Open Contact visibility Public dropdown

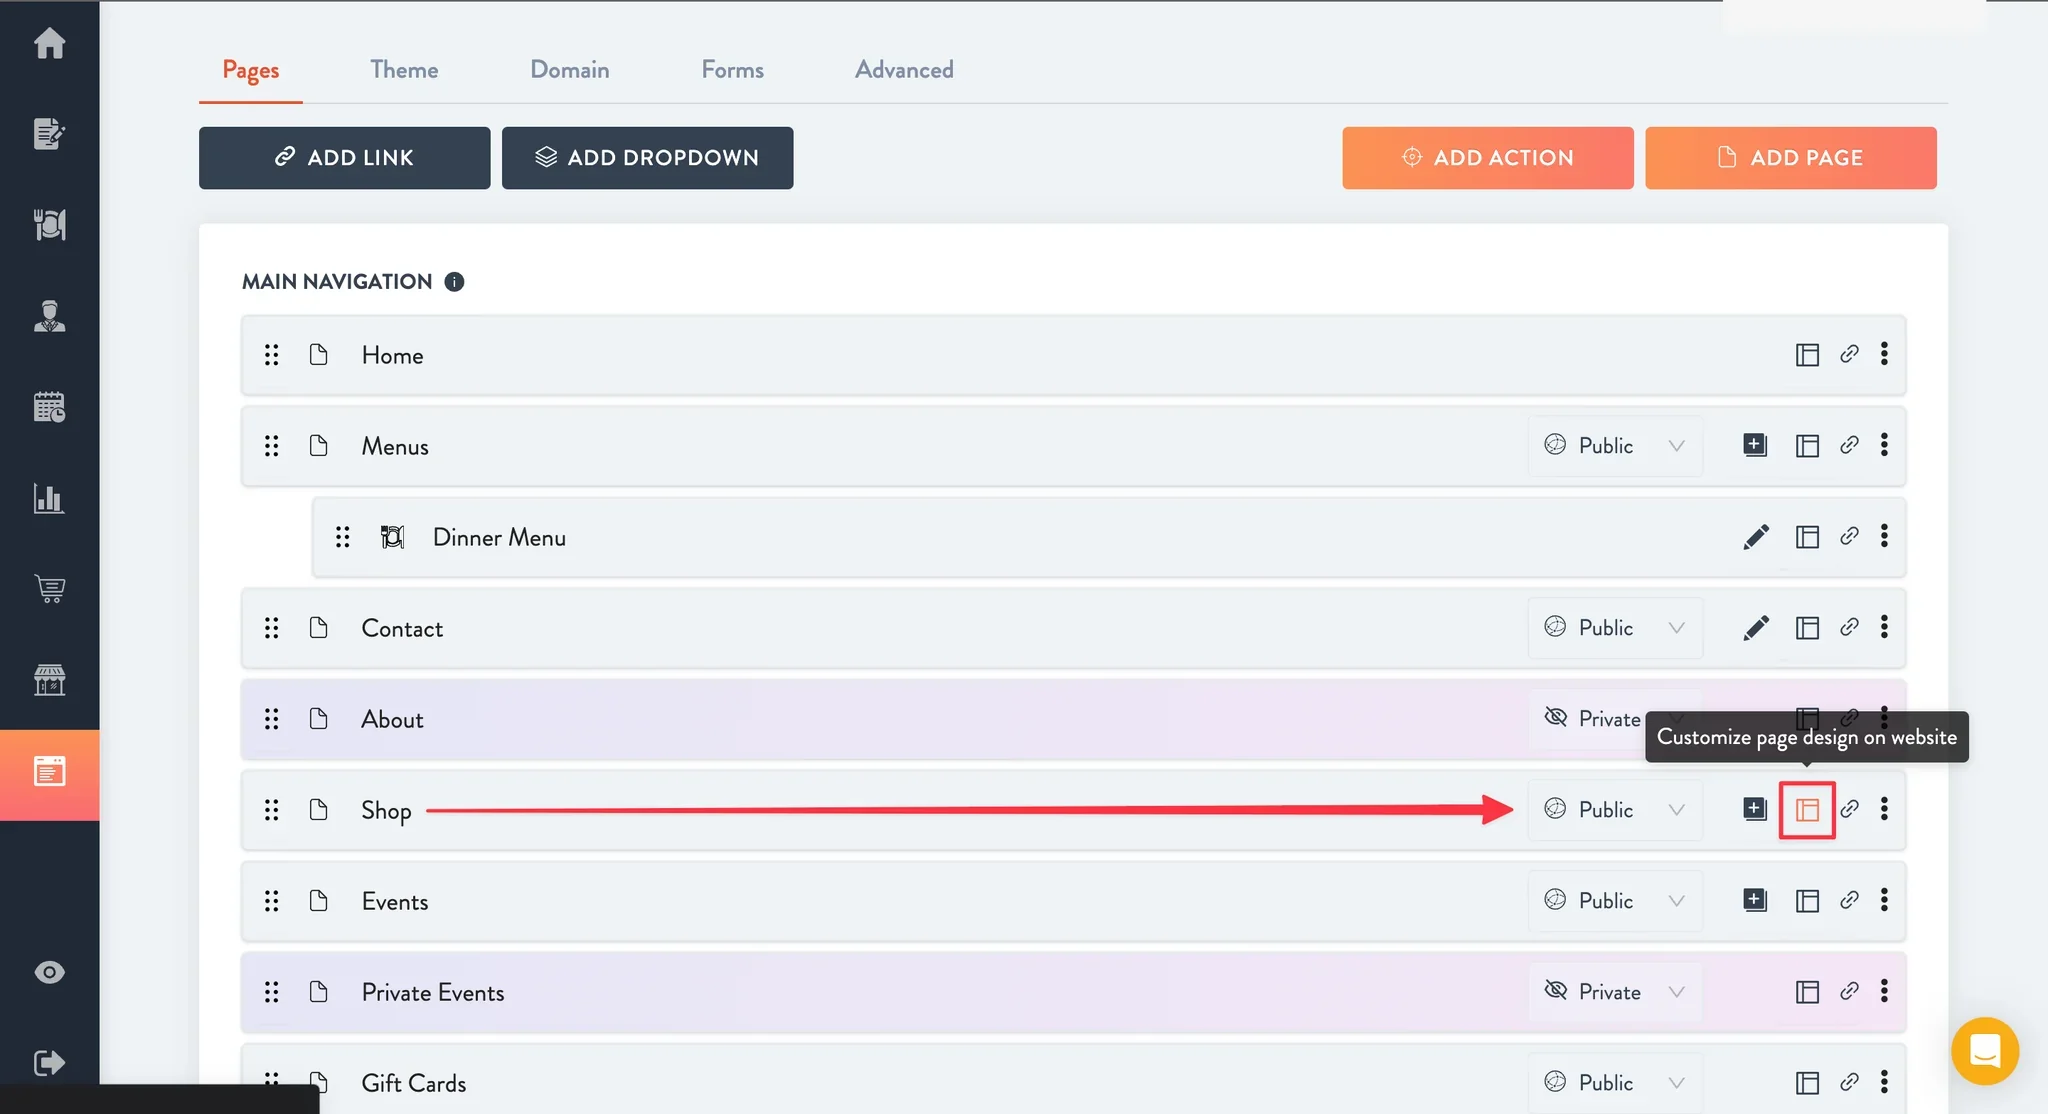tap(1615, 628)
